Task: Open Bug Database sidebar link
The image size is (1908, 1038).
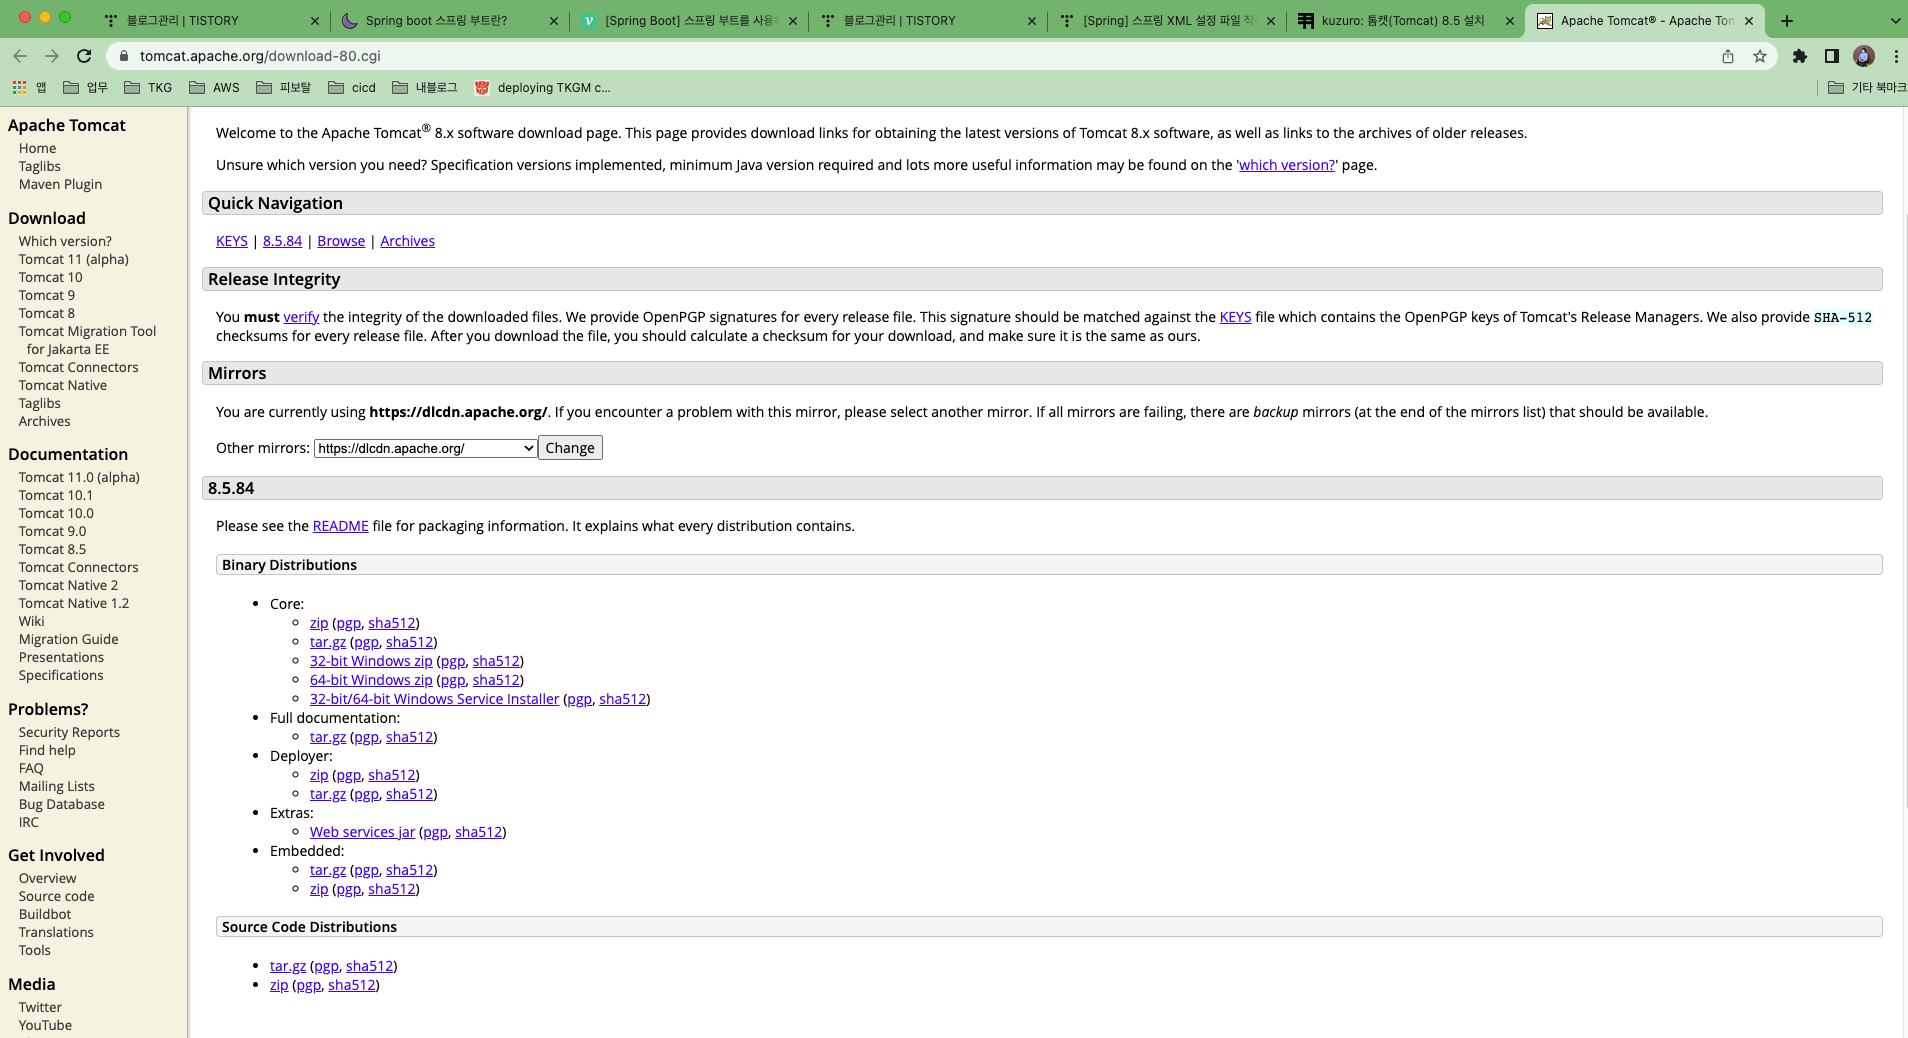Action: (62, 804)
